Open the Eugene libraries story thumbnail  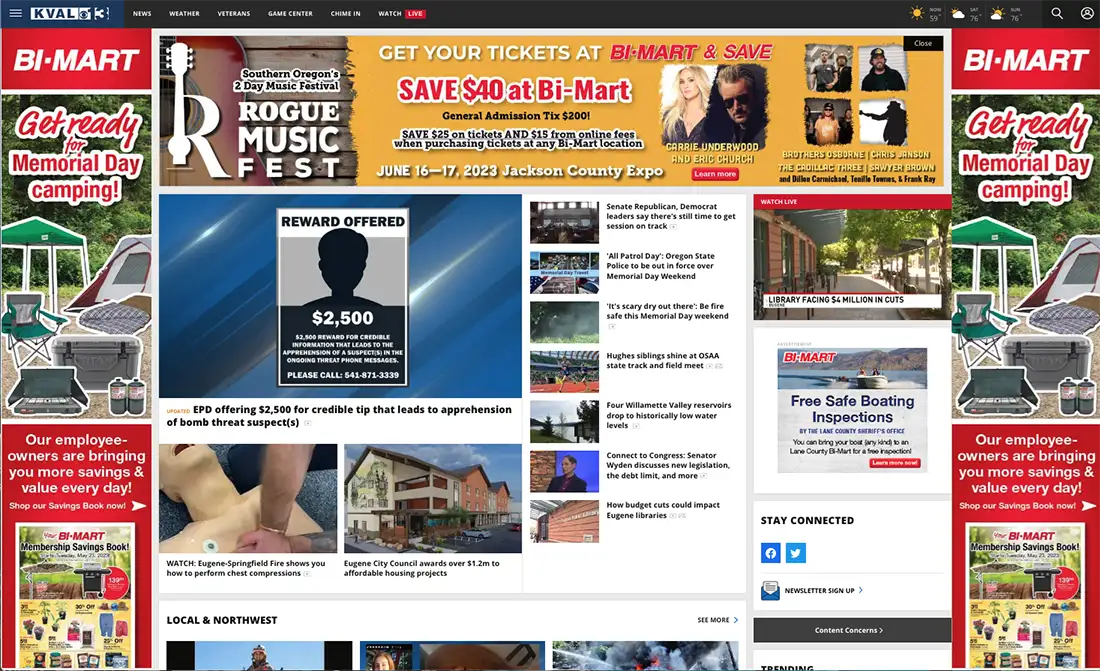pos(564,521)
